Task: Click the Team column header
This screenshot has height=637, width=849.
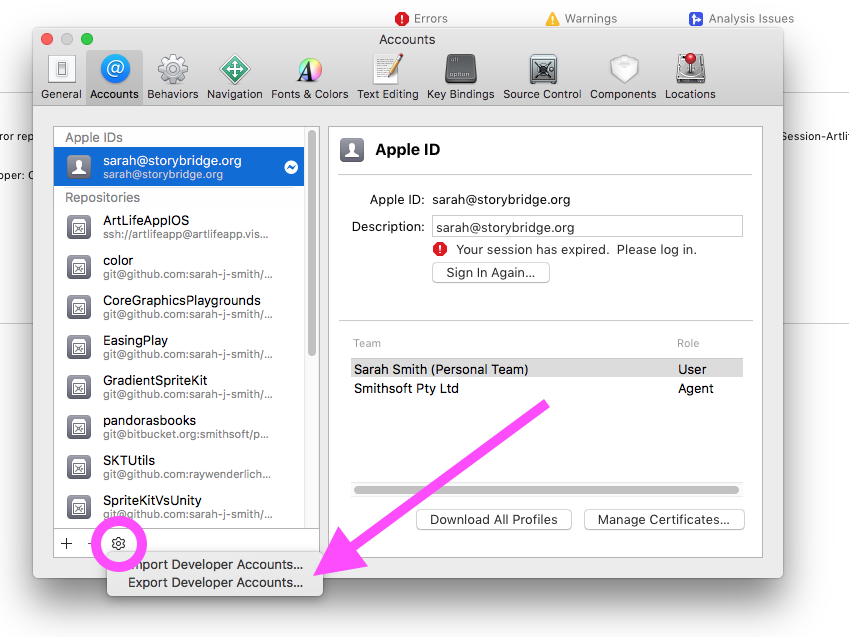Action: point(367,343)
